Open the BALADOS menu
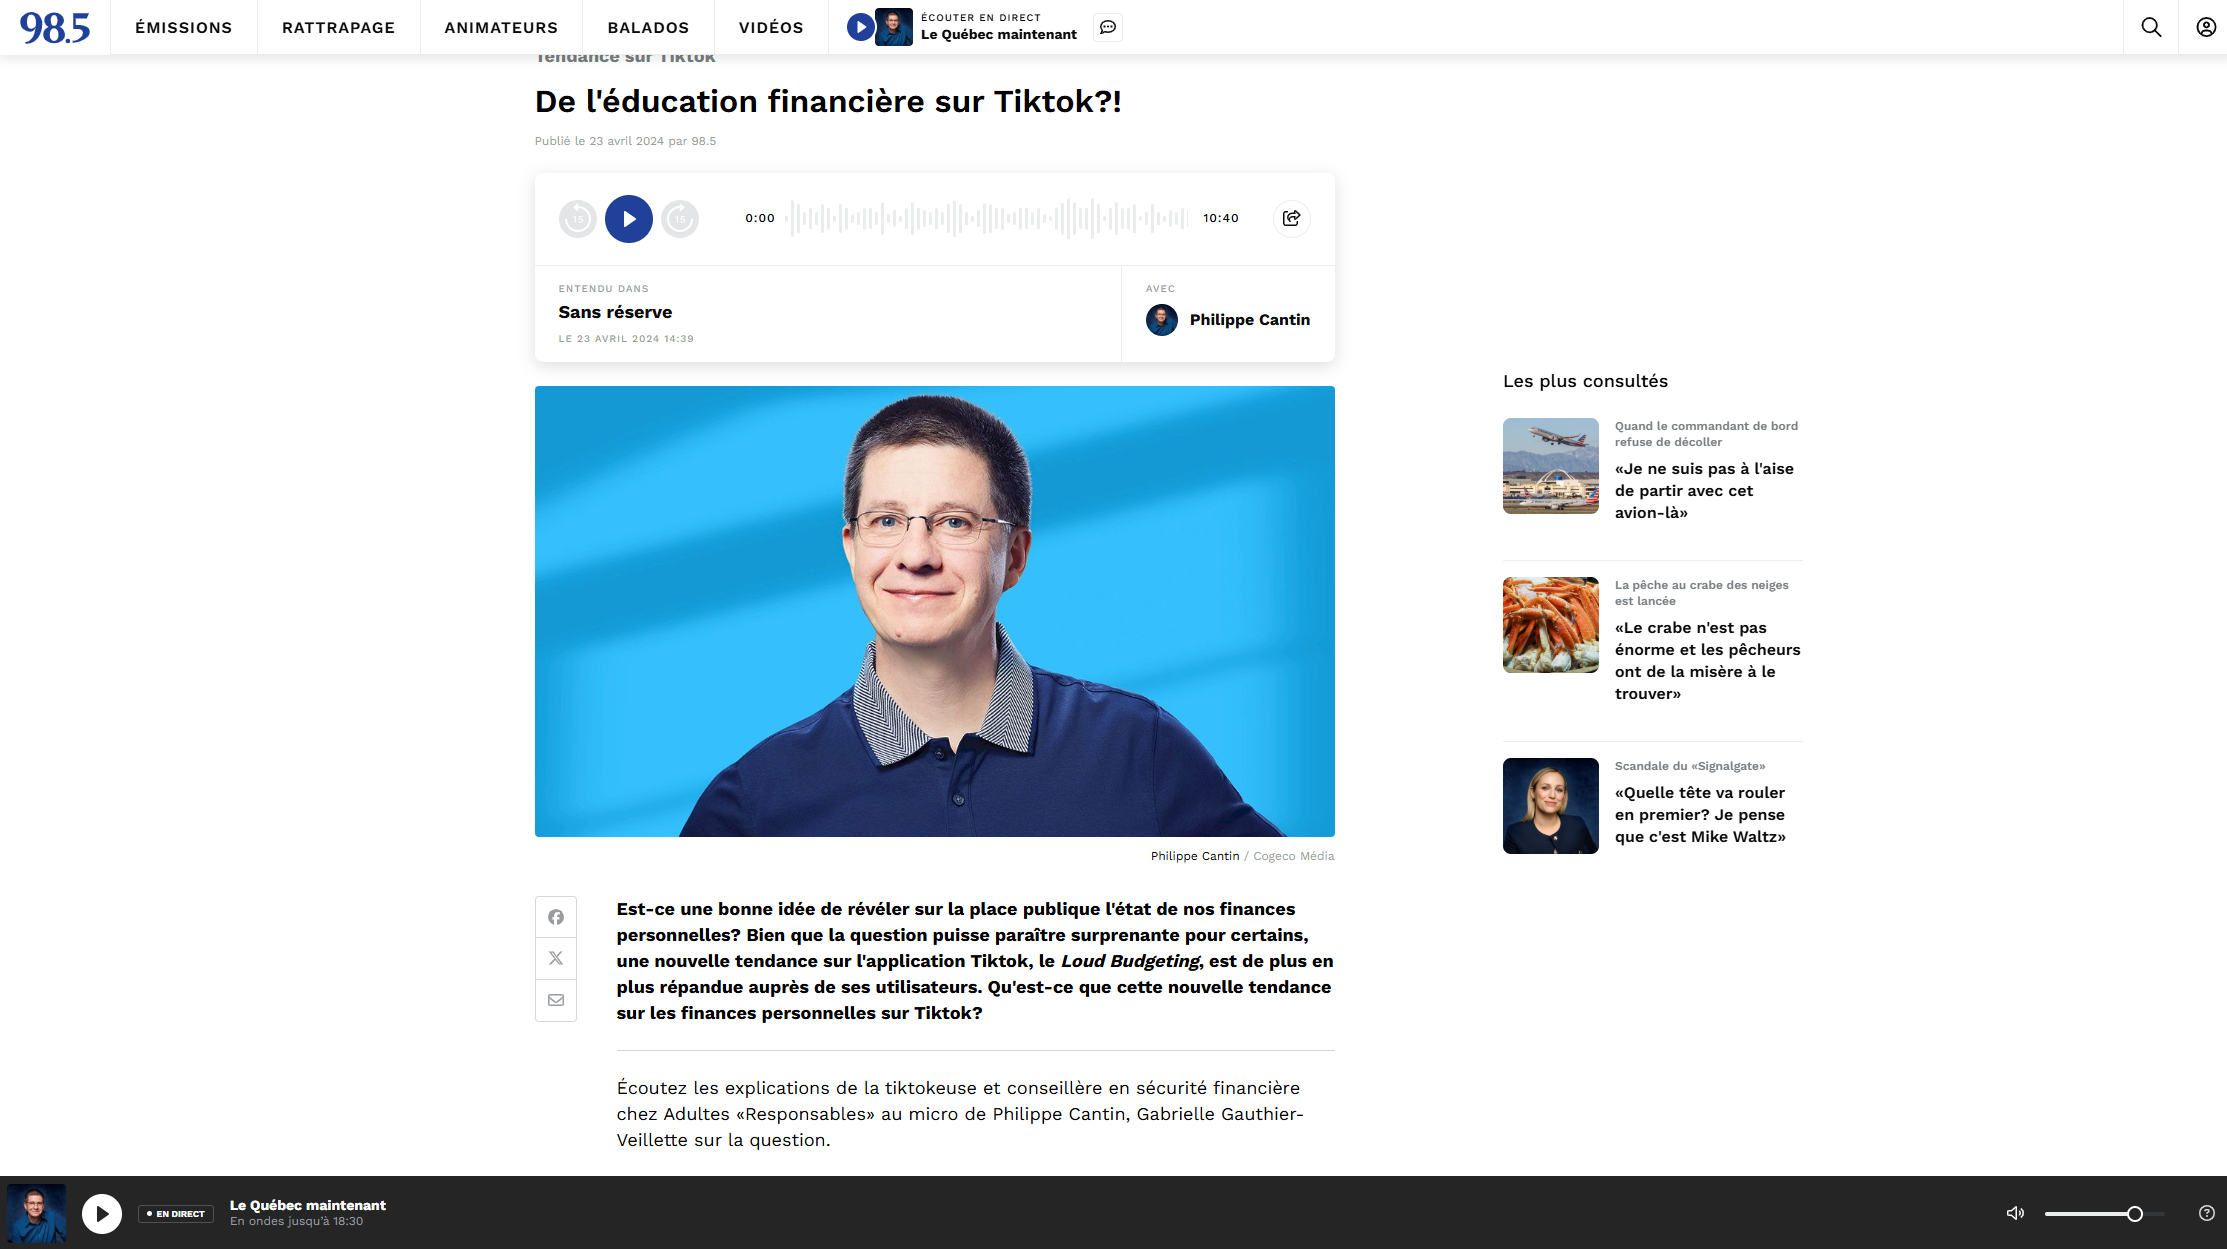This screenshot has height=1249, width=2227. coord(648,27)
